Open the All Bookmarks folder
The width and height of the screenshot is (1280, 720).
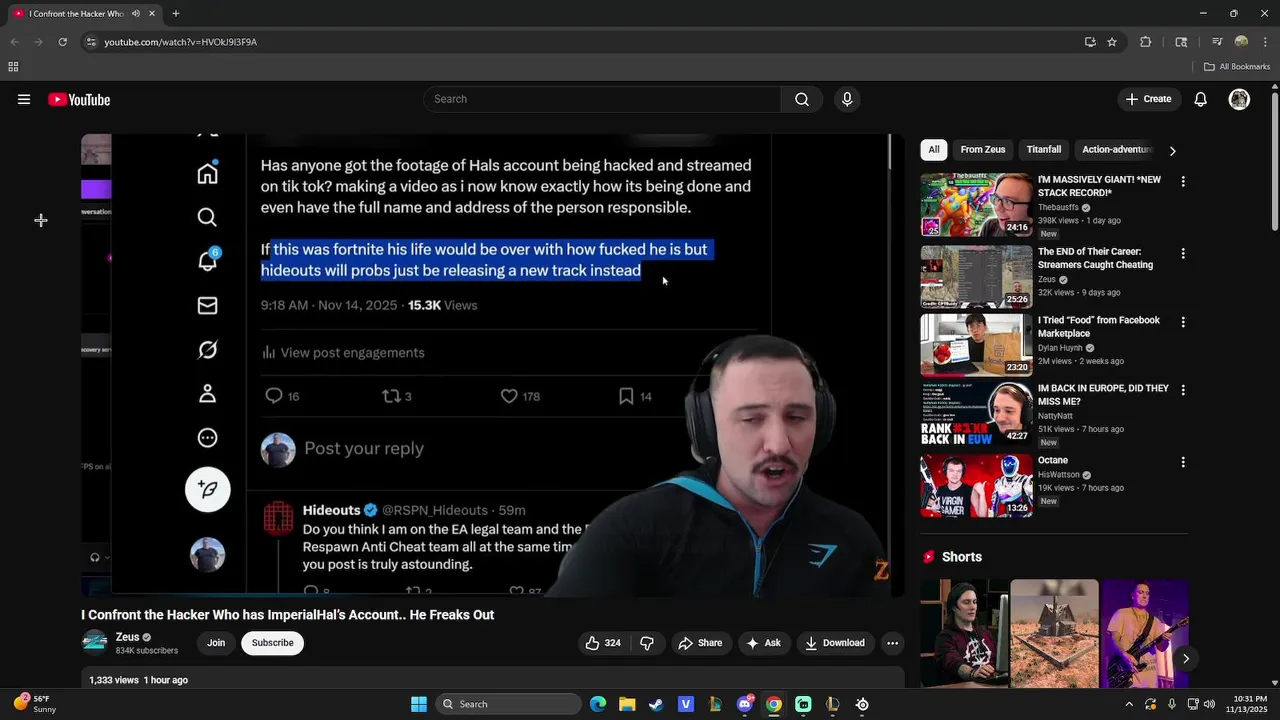[x=1237, y=67]
